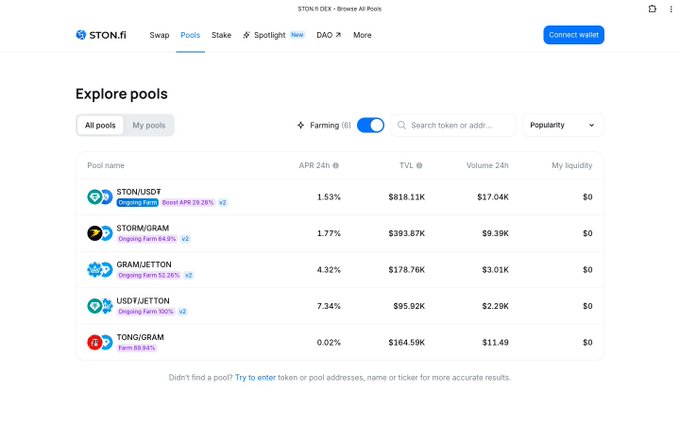Open the STORM/GRAM pool name
This screenshot has width=680, height=425.
click(x=143, y=228)
